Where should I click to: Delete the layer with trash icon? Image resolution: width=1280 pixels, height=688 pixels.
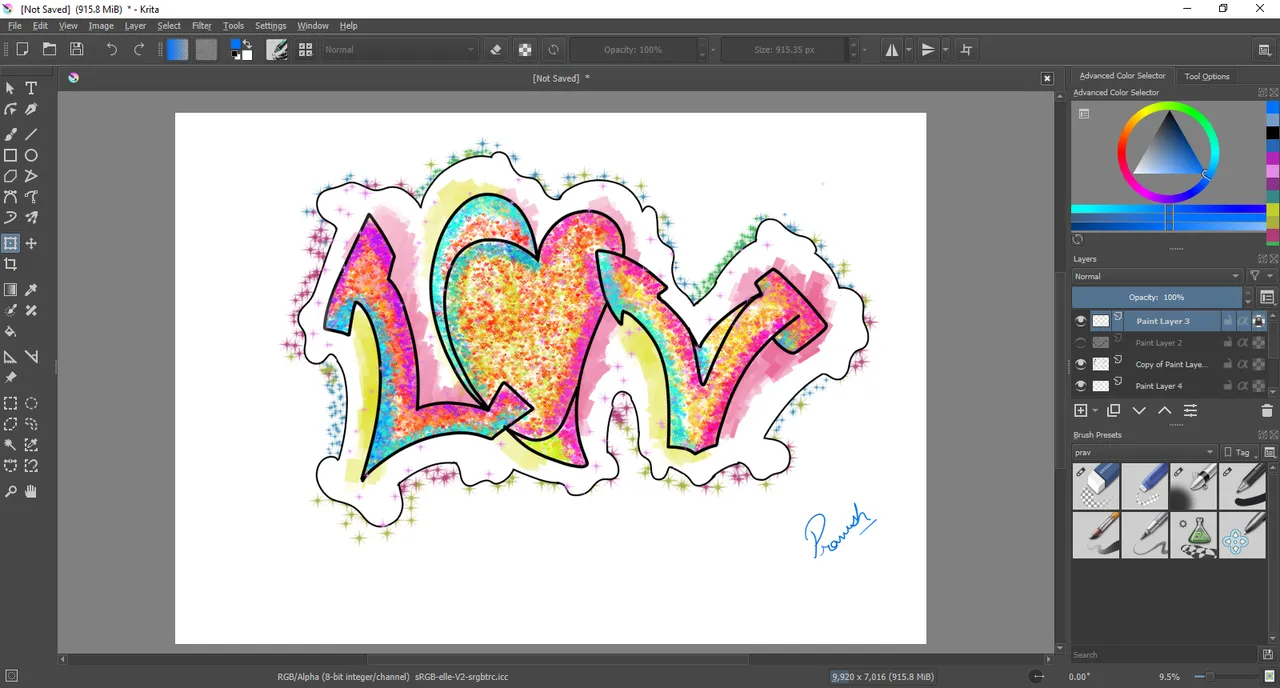[1267, 411]
